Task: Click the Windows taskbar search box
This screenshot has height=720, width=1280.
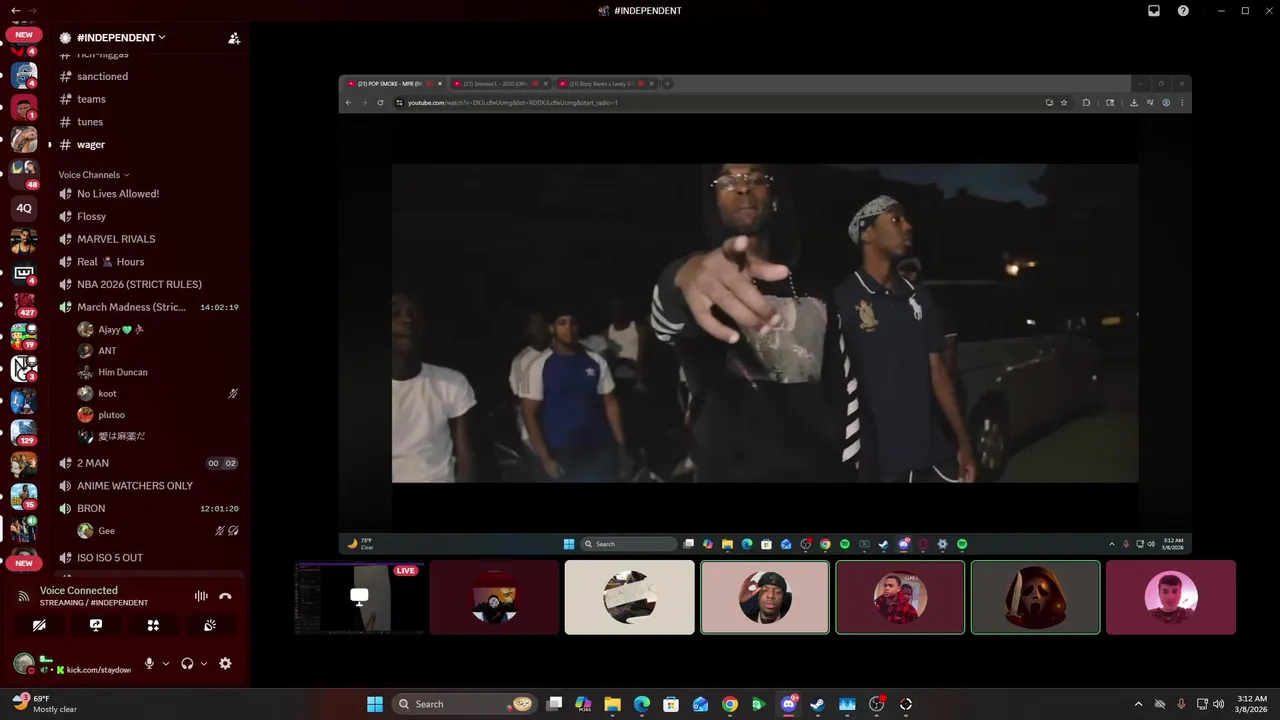Action: (464, 704)
